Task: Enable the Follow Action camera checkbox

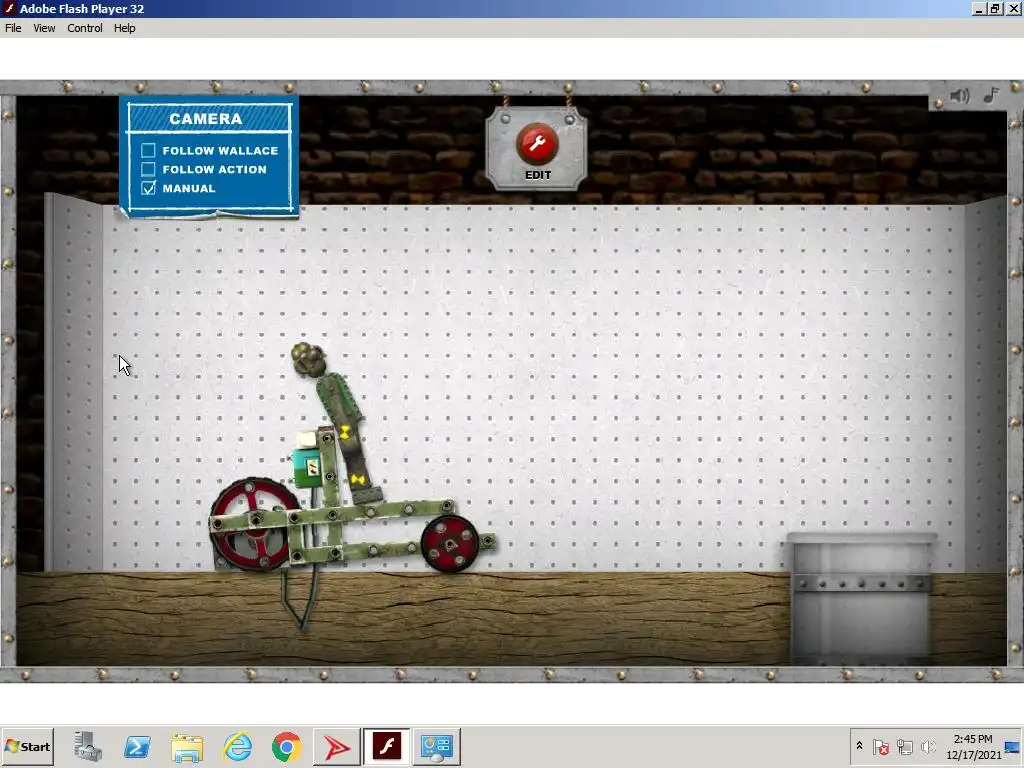Action: coord(148,169)
